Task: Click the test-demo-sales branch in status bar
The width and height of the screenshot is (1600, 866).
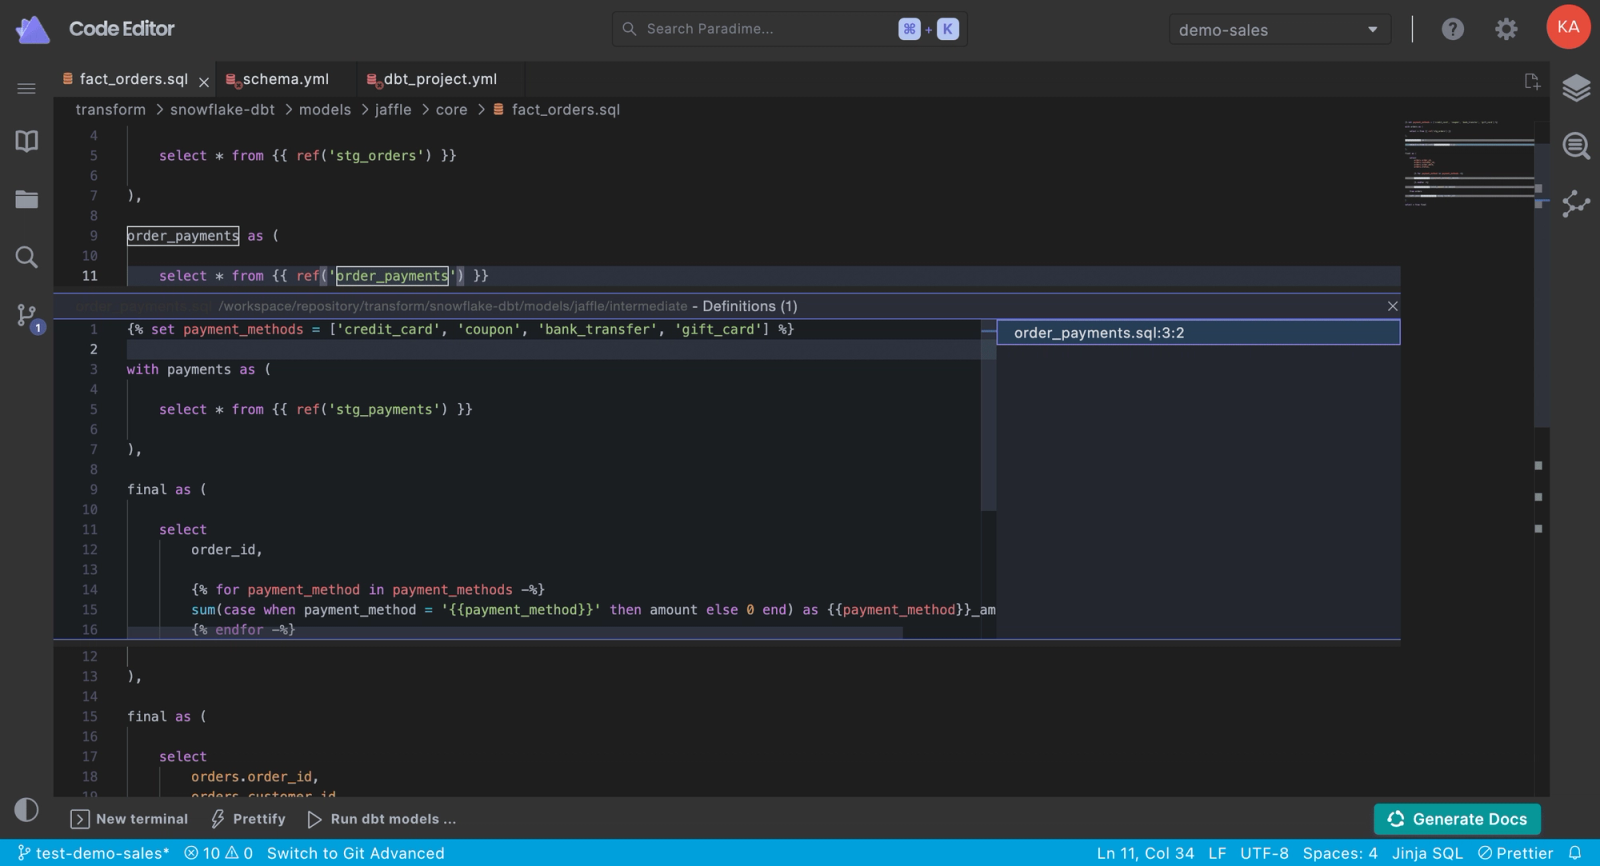Action: [x=93, y=853]
